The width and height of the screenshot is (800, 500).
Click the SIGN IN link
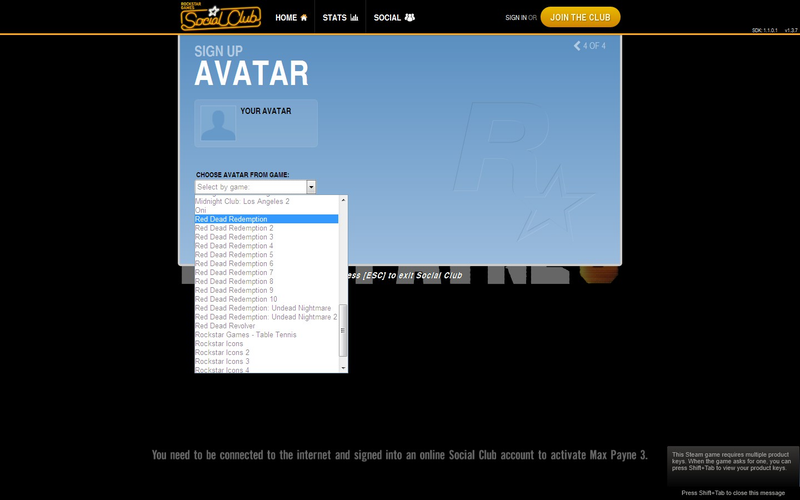(x=516, y=17)
